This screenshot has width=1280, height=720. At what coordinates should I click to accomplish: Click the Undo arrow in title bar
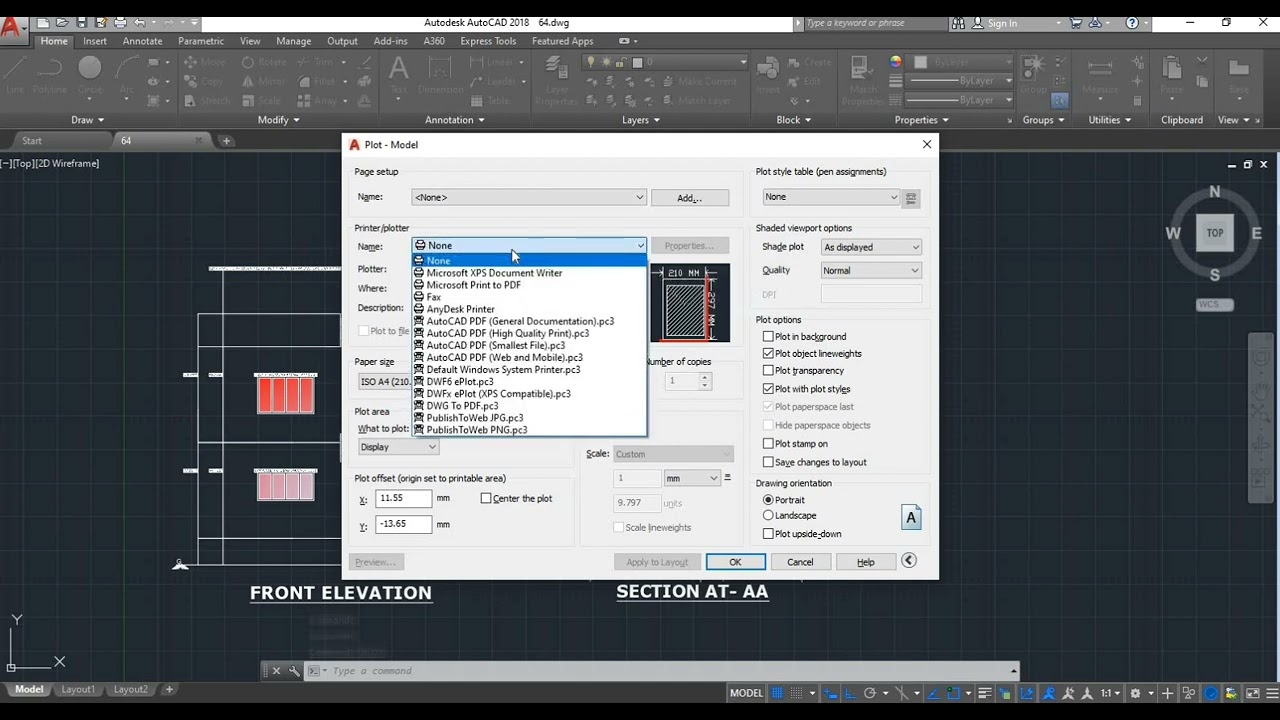click(140, 22)
